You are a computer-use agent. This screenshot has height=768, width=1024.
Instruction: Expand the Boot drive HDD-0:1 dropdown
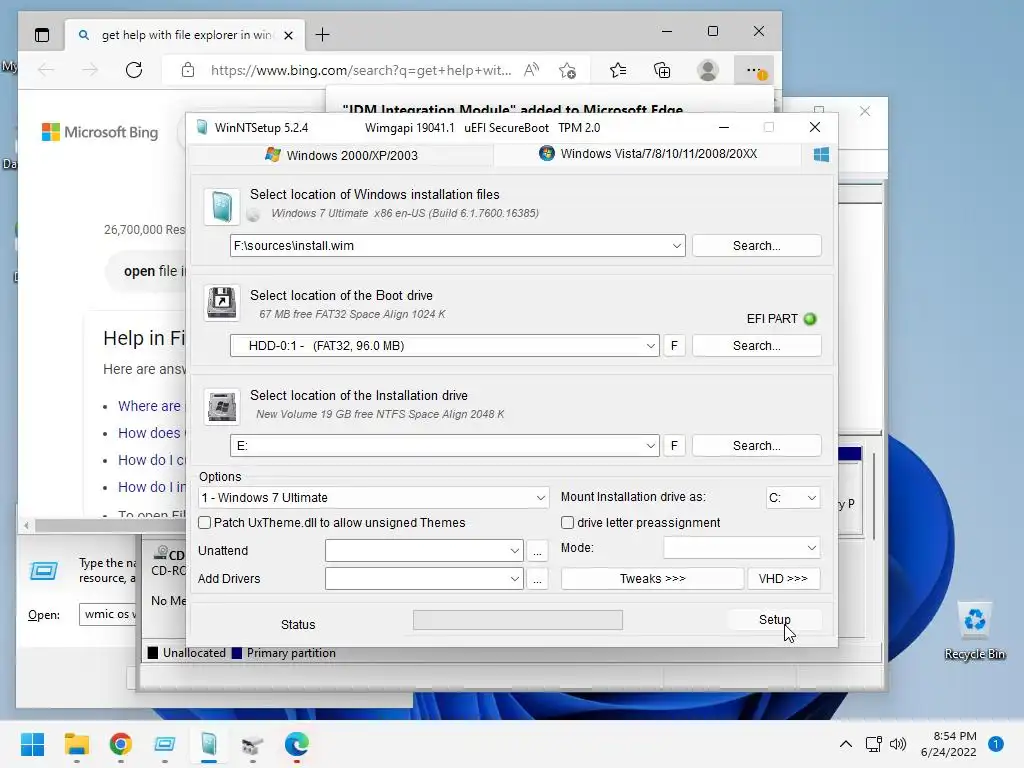point(650,345)
